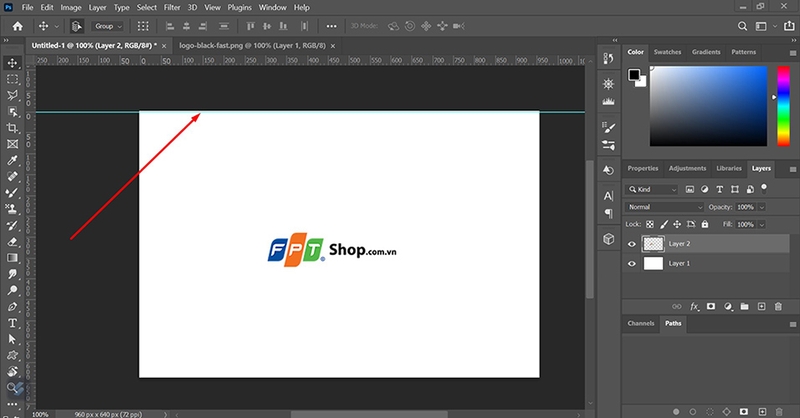The width and height of the screenshot is (800, 418).
Task: Switch to logo-black-fast.png document tab
Action: coord(253,45)
